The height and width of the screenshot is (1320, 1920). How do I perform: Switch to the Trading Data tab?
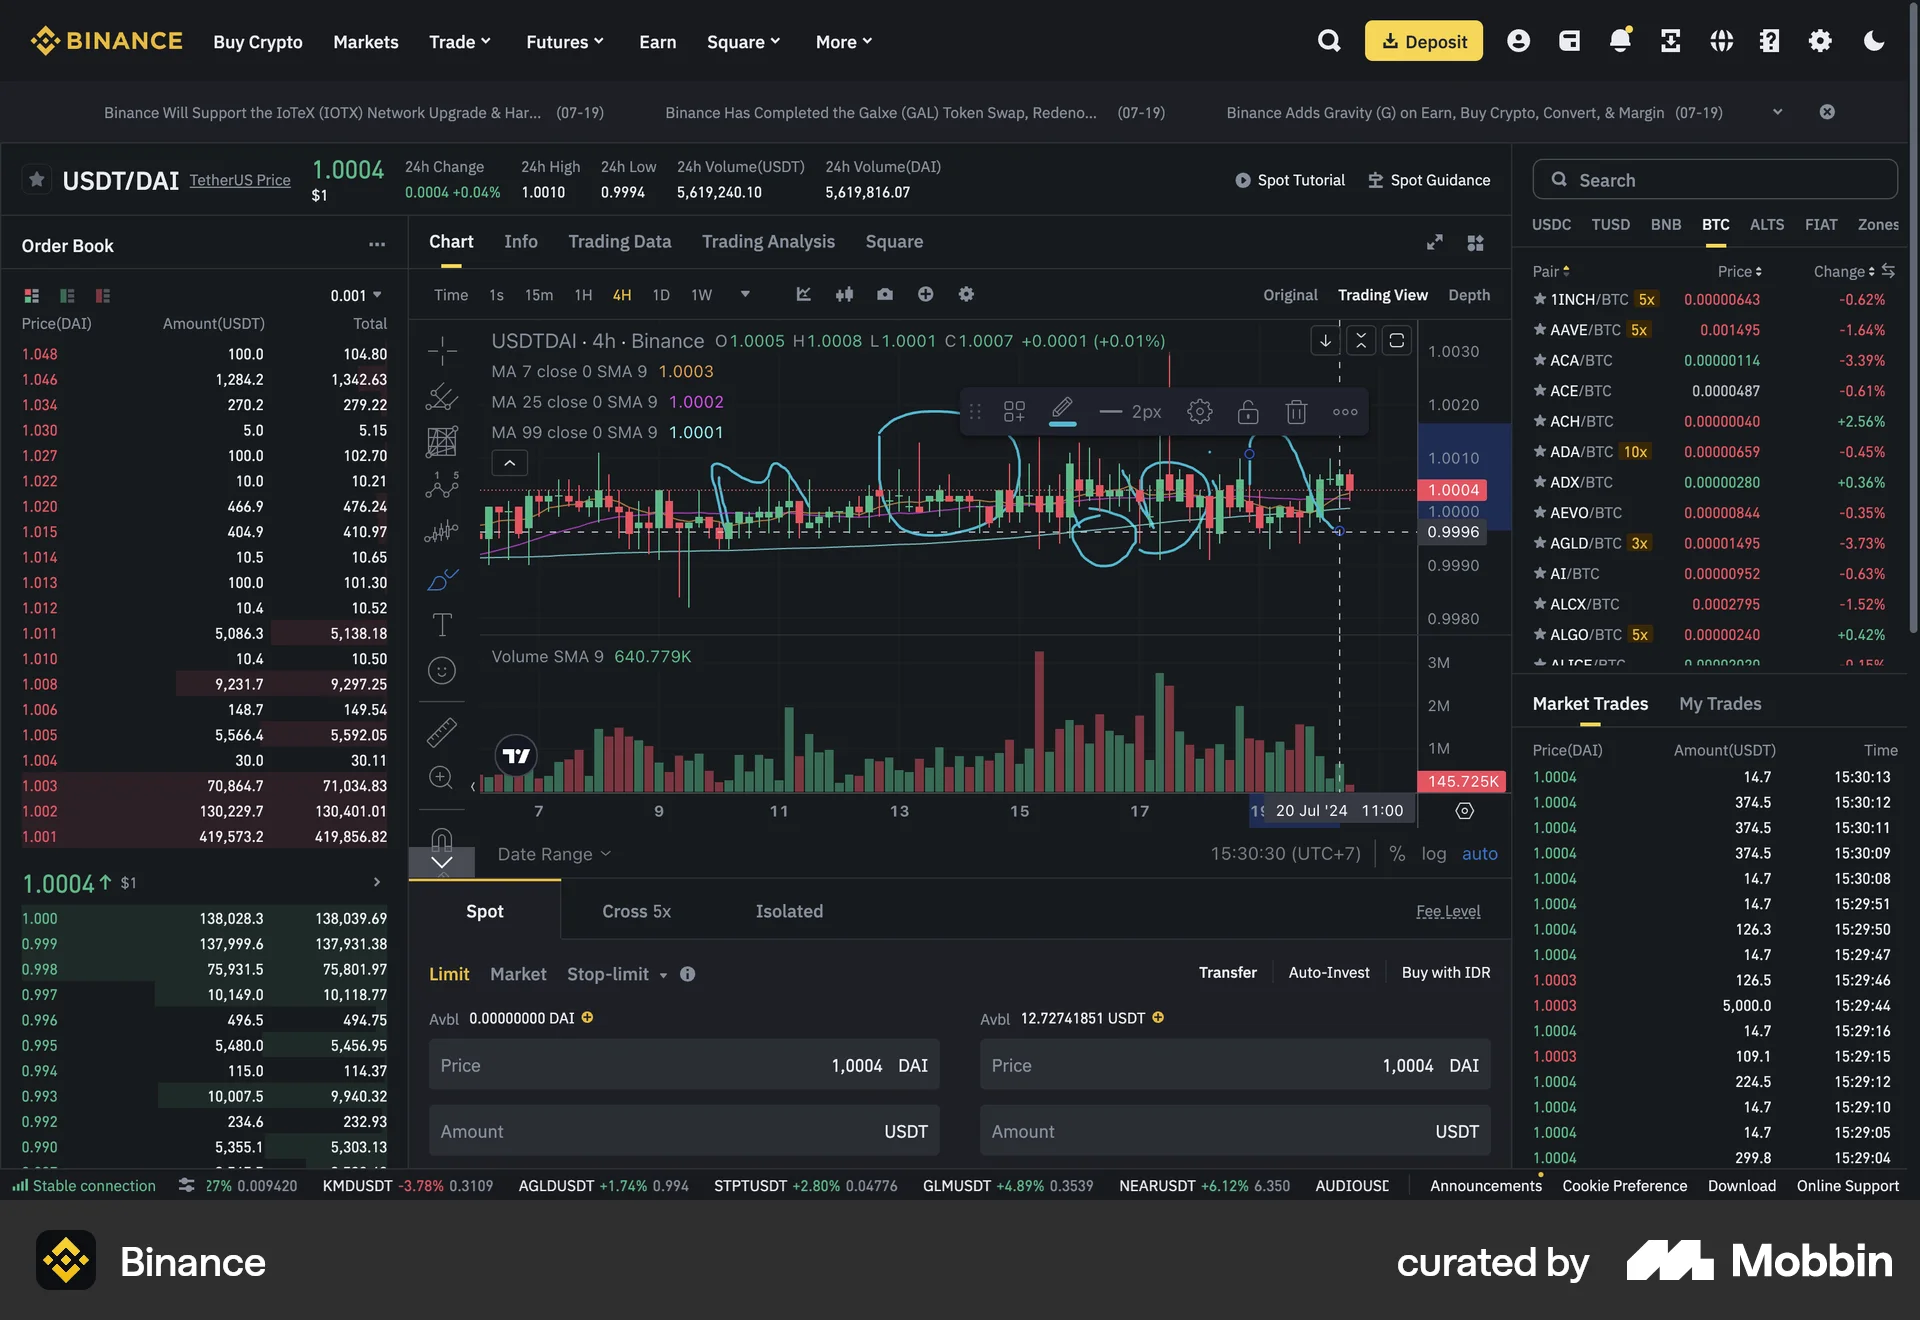(x=619, y=241)
